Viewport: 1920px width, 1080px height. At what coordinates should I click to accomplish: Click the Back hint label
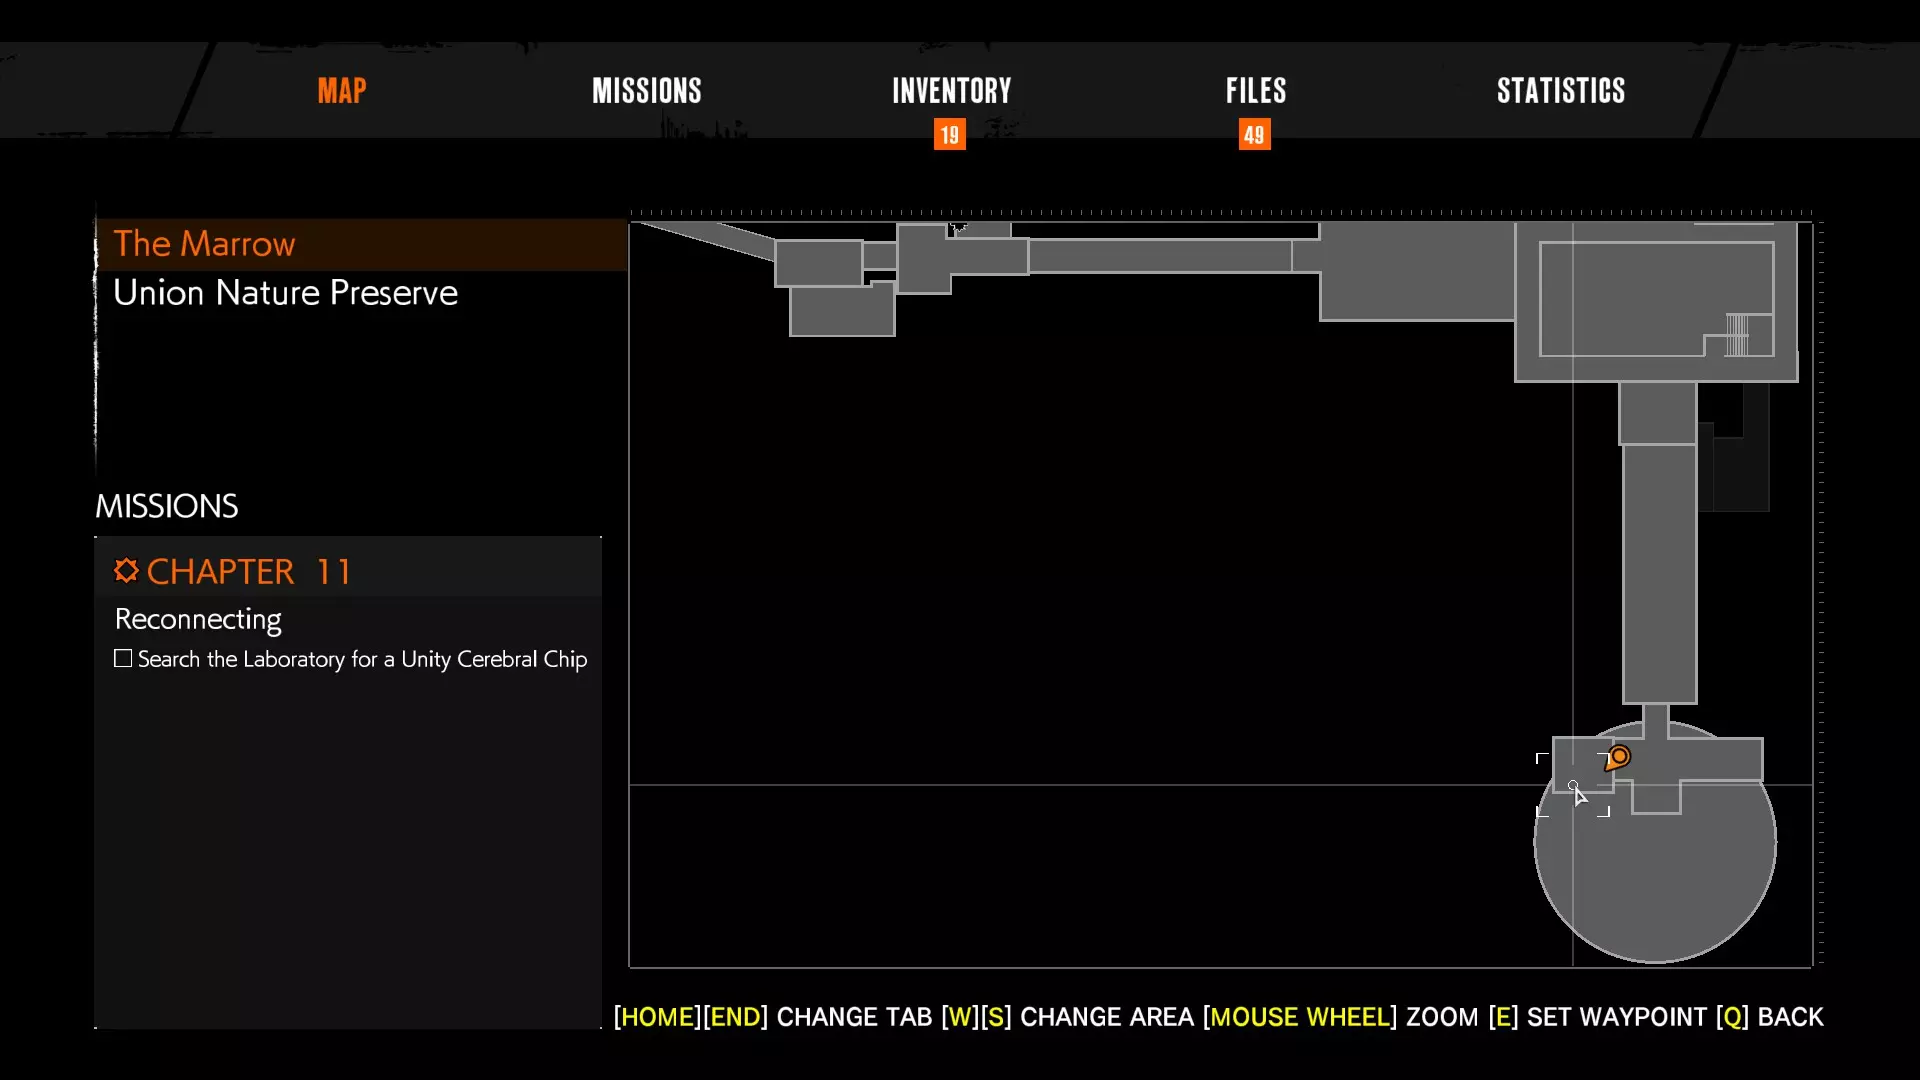[x=1789, y=1017]
